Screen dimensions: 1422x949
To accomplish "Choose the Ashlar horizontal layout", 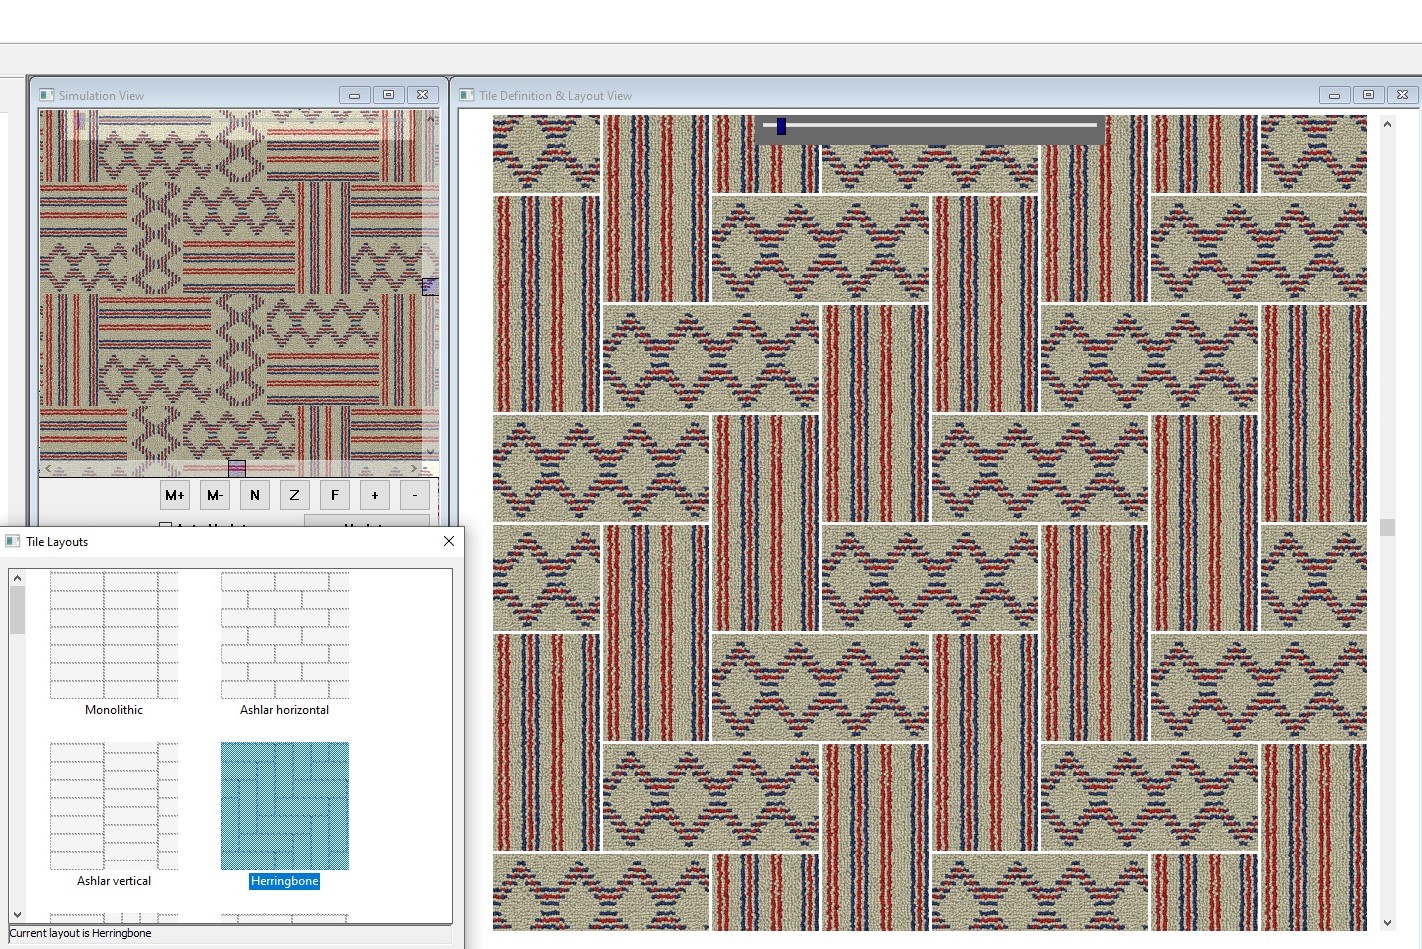I will (283, 634).
